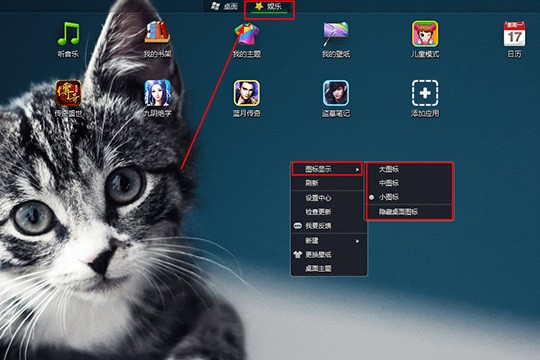This screenshot has width=540, height=360.
Task: Open the 听音乐 music note icon
Action: (x=69, y=34)
